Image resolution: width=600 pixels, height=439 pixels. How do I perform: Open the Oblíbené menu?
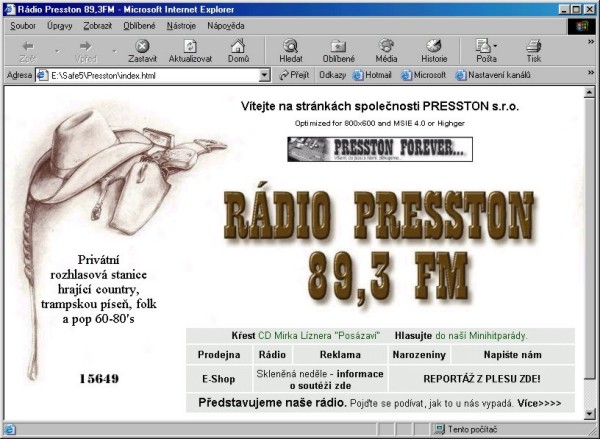tap(139, 26)
